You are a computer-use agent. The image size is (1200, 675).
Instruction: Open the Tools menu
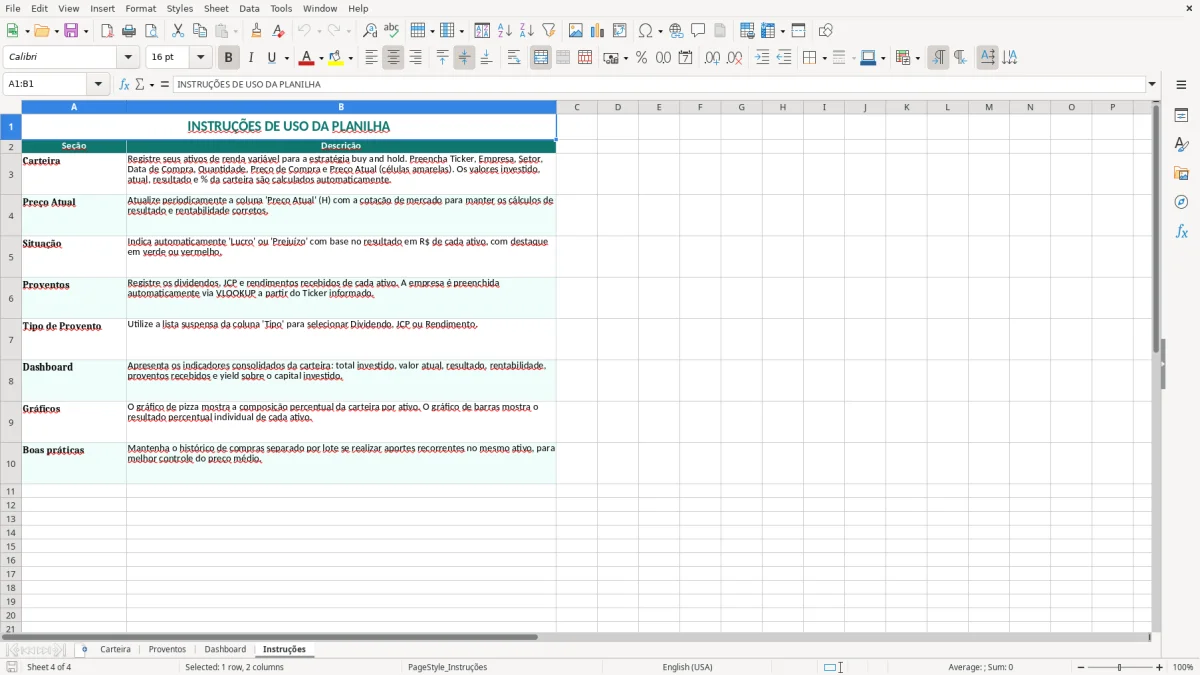pyautogui.click(x=281, y=8)
